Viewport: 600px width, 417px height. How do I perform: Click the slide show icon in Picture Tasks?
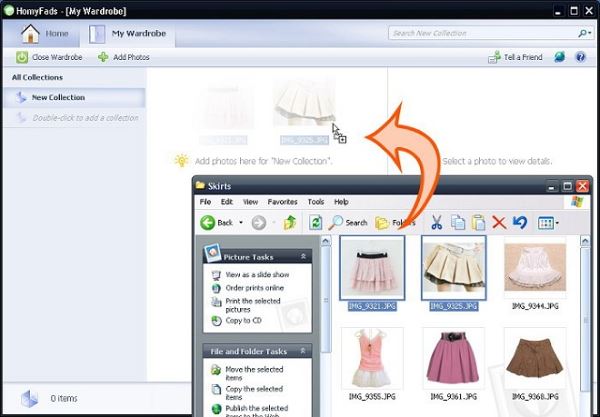[x=216, y=275]
